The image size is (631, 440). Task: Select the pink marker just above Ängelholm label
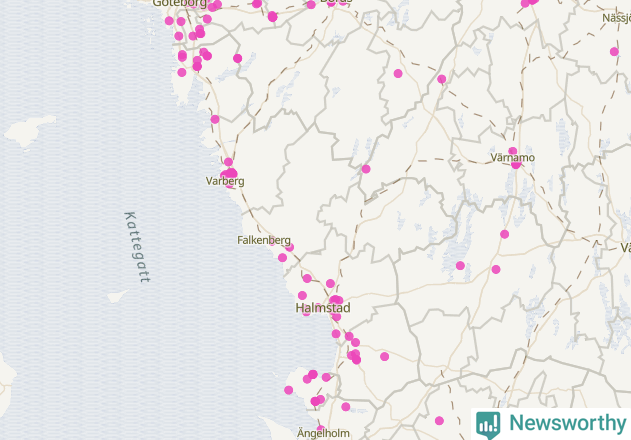click(321, 428)
